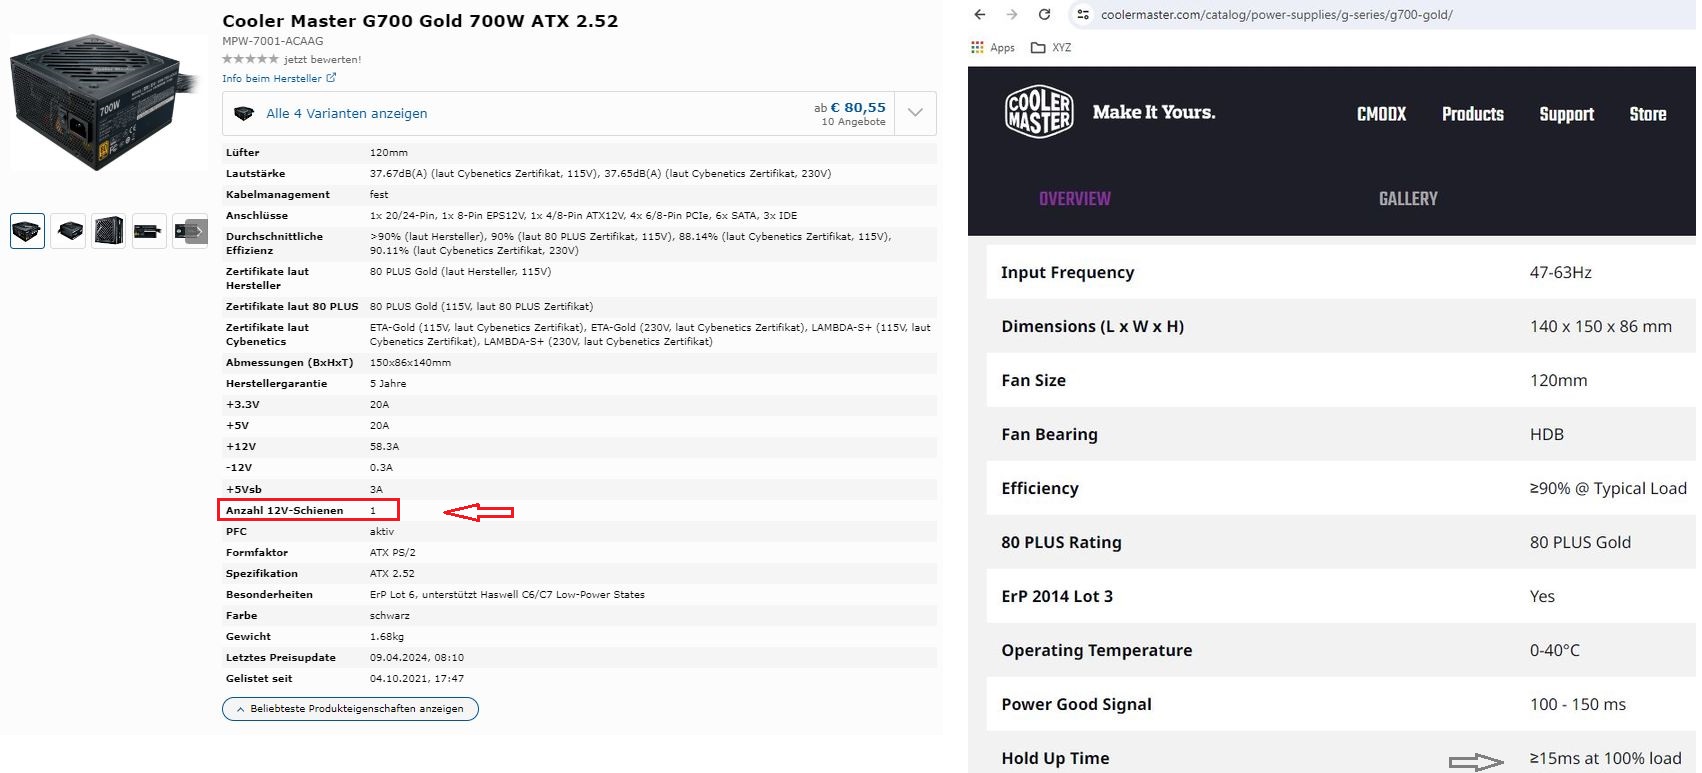This screenshot has width=1702, height=773.
Task: Open site information icon in address bar
Action: pyautogui.click(x=1083, y=14)
